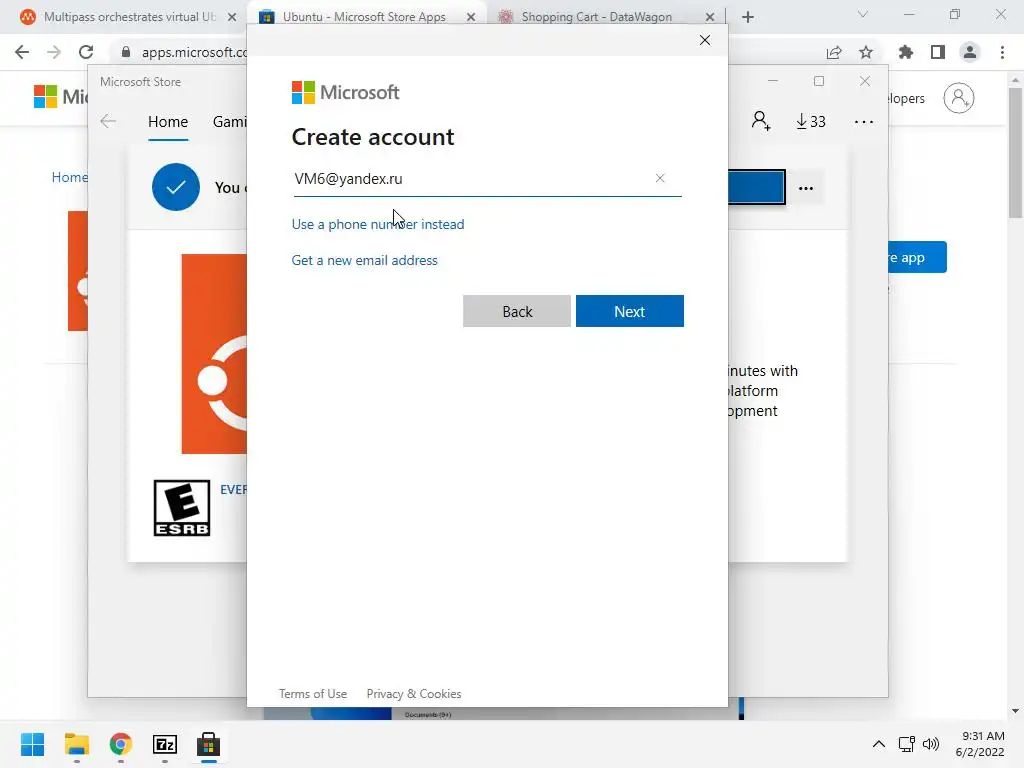Open Windows Start menu
Screen dimensions: 1024x768
pos(32,744)
